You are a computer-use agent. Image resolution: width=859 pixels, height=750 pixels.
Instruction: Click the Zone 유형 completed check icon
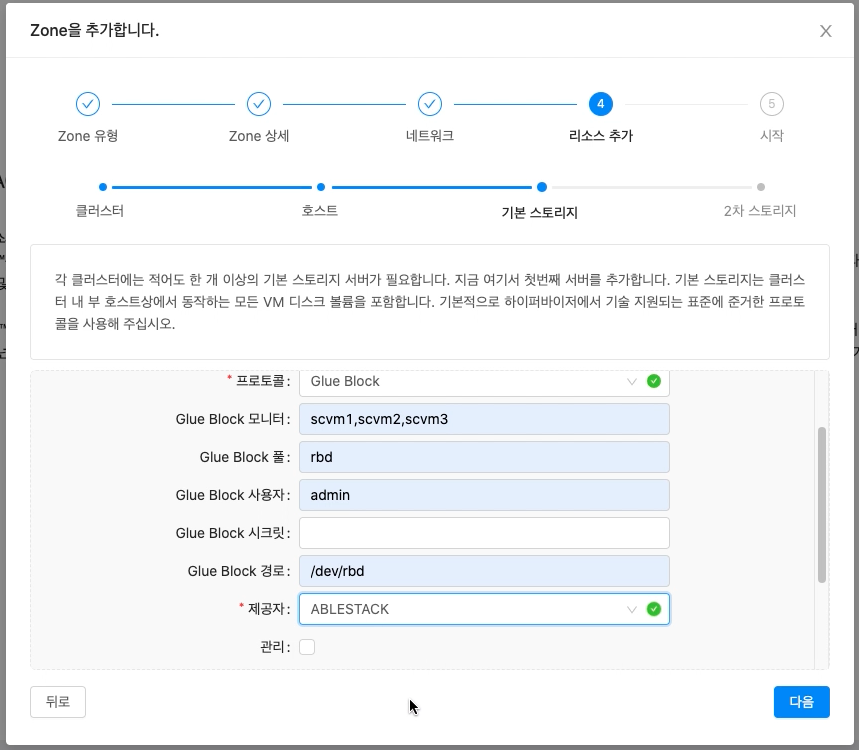pos(87,104)
